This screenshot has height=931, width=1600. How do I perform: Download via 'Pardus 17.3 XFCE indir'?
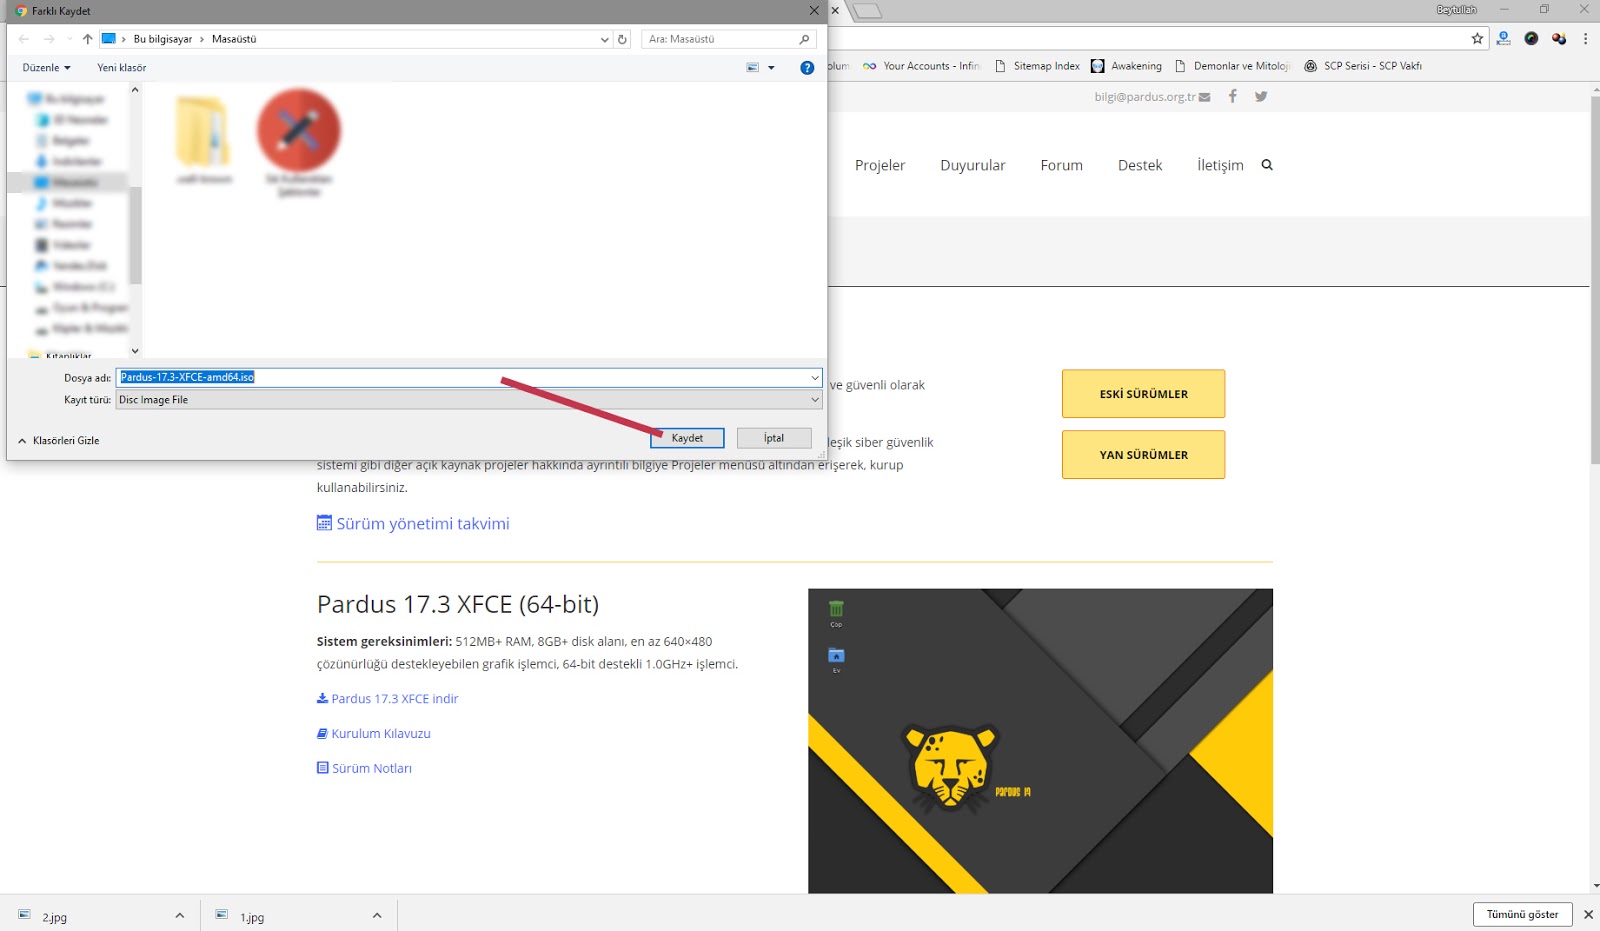click(388, 699)
